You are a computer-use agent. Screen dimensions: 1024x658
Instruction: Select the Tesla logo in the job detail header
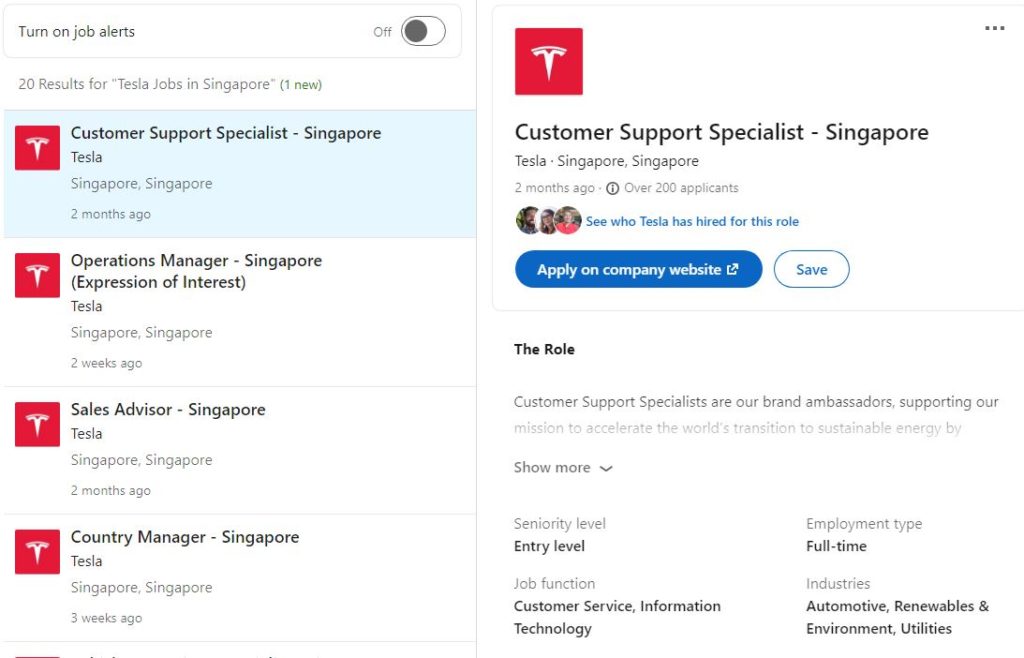[x=546, y=61]
